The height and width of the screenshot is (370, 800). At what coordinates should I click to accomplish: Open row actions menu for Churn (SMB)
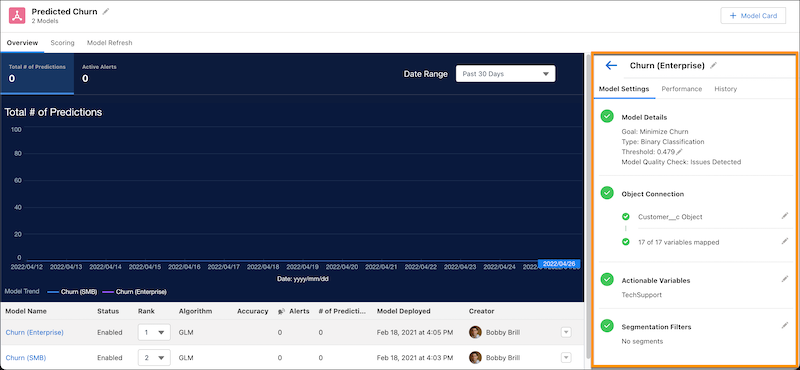pos(566,357)
